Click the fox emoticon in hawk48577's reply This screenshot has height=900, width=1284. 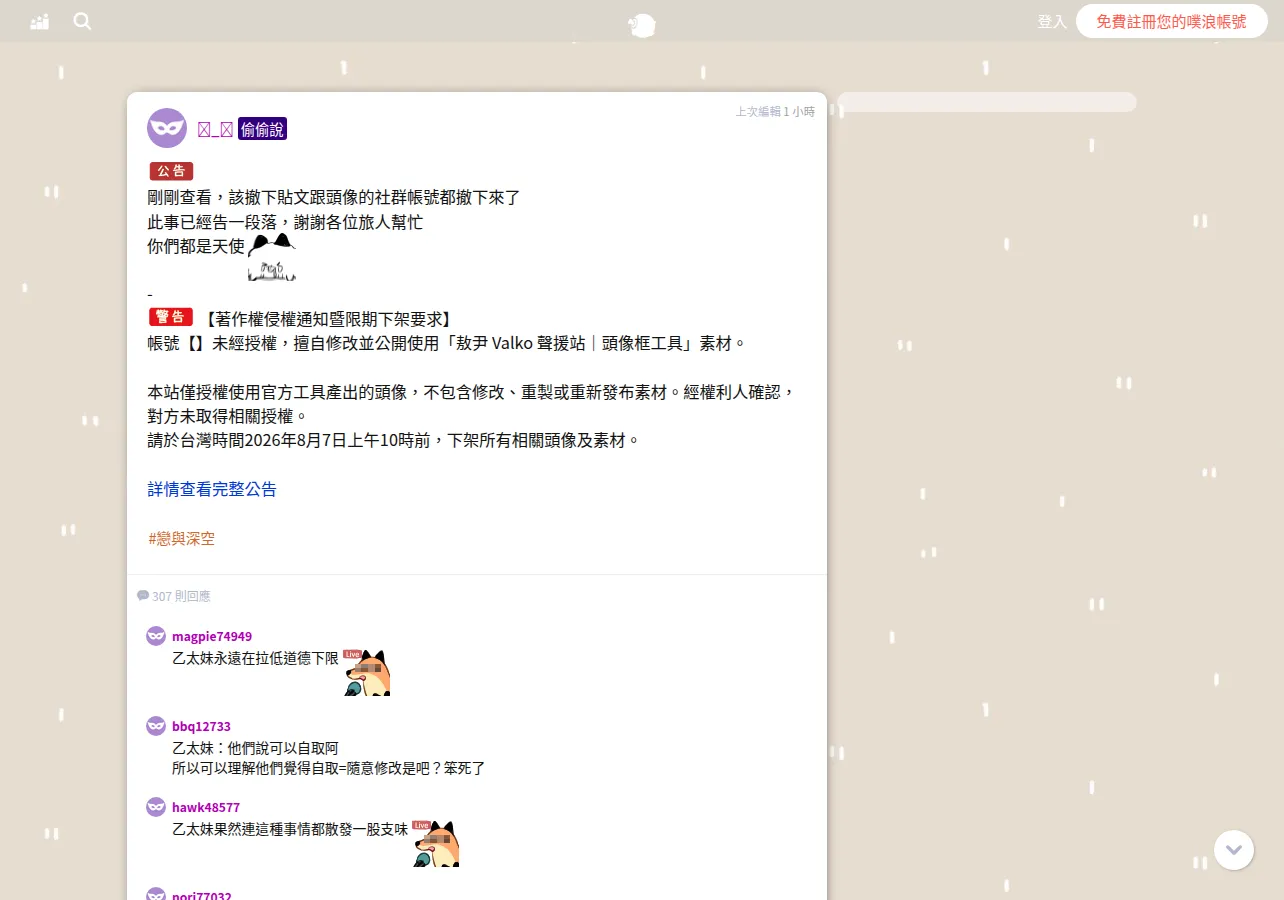pyautogui.click(x=436, y=843)
